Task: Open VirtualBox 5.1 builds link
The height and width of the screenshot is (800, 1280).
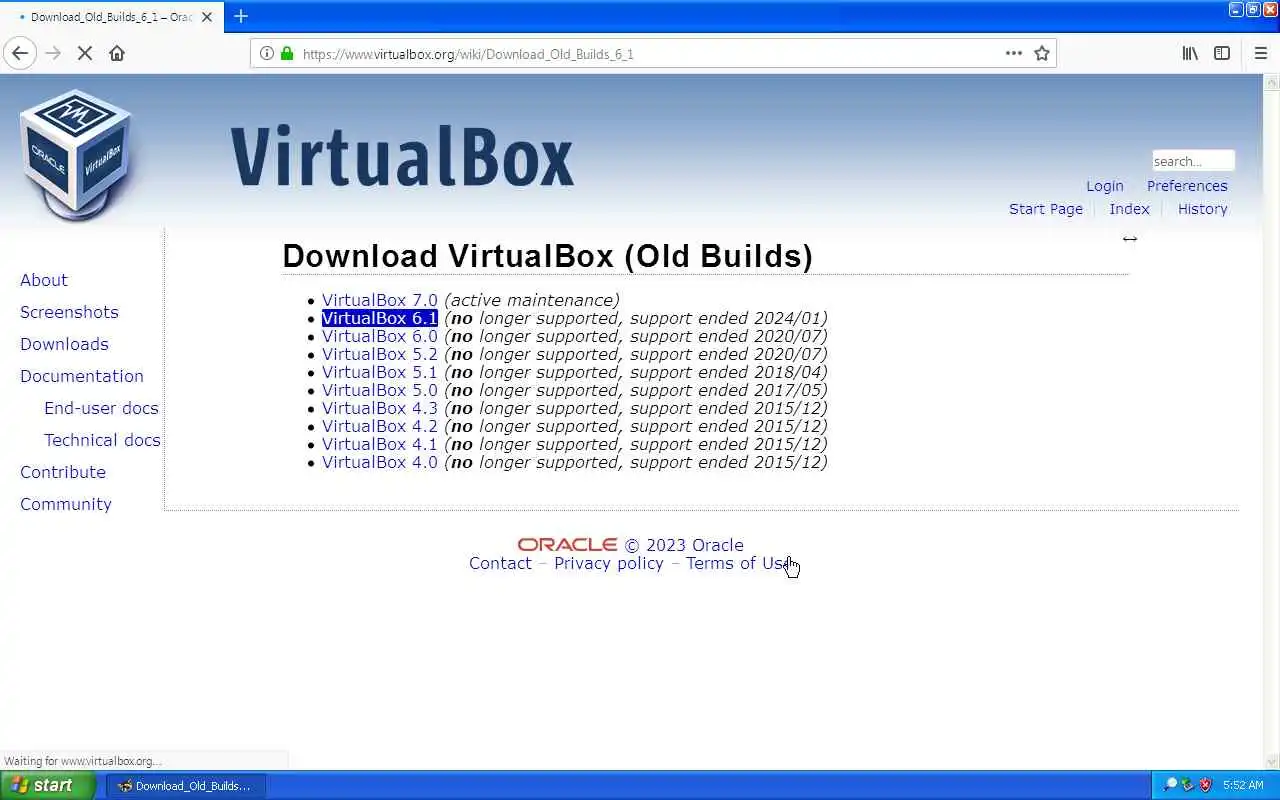Action: point(380,372)
